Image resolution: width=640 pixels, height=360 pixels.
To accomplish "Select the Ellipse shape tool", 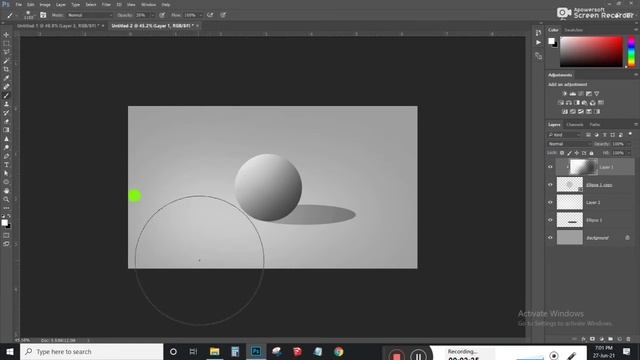I will 6,182.
